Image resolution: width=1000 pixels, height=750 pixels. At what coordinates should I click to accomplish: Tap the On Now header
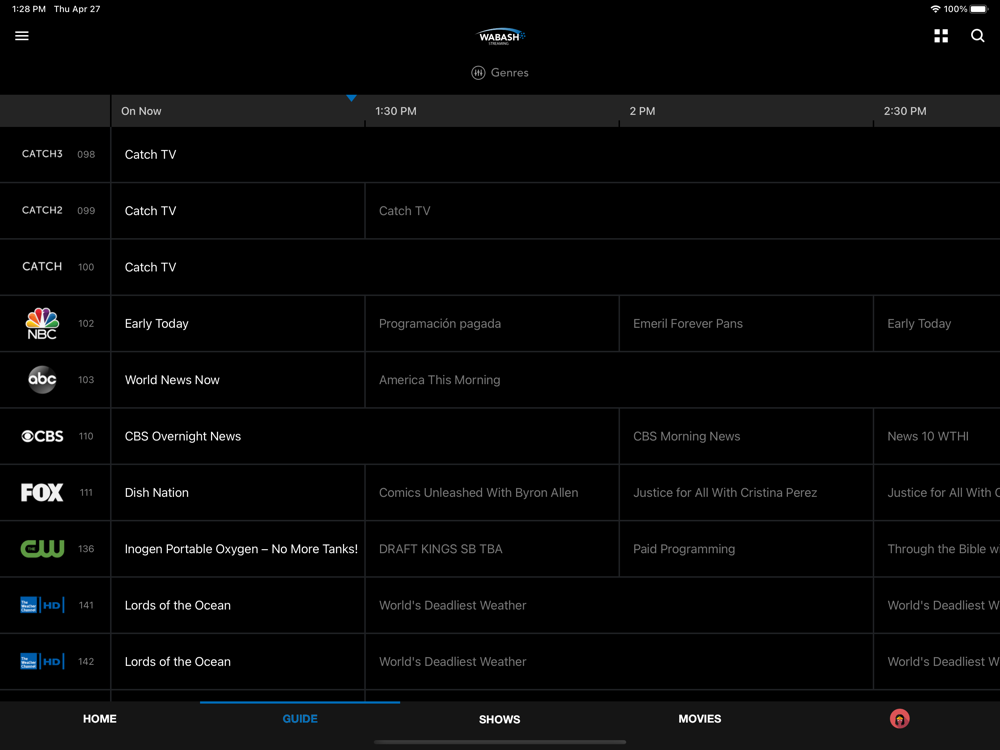pos(141,111)
